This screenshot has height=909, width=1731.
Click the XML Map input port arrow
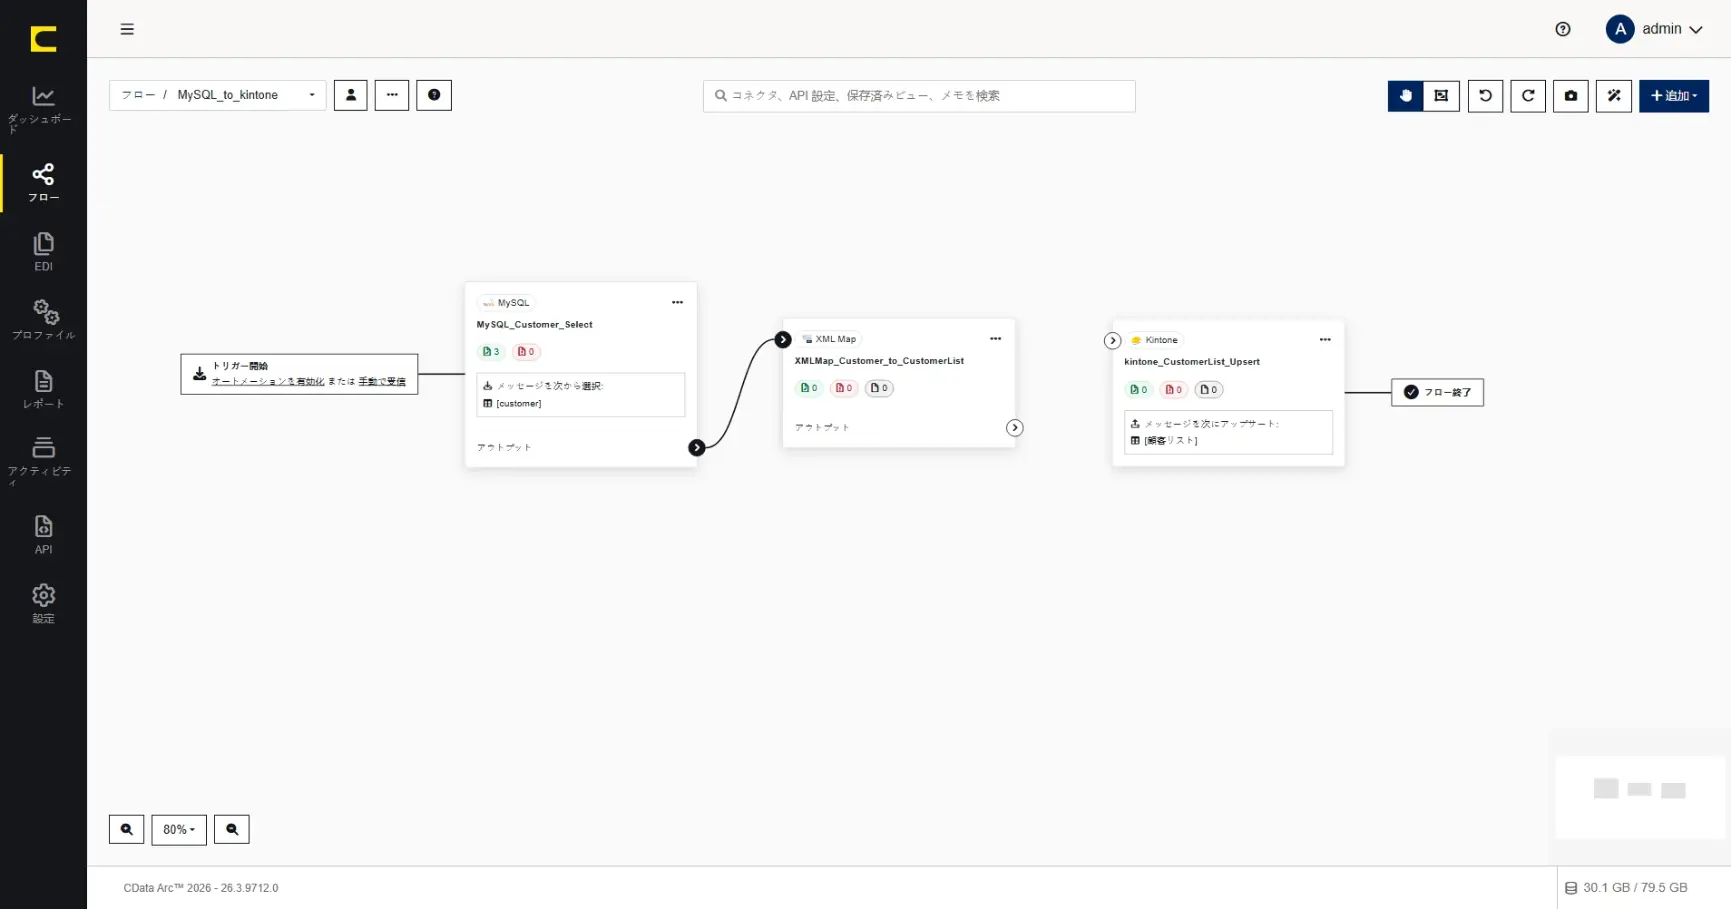[783, 340]
